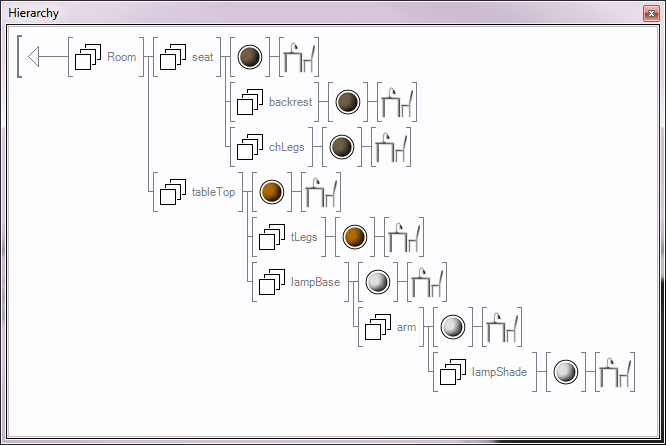Select the lampBase node label

pyautogui.click(x=314, y=282)
